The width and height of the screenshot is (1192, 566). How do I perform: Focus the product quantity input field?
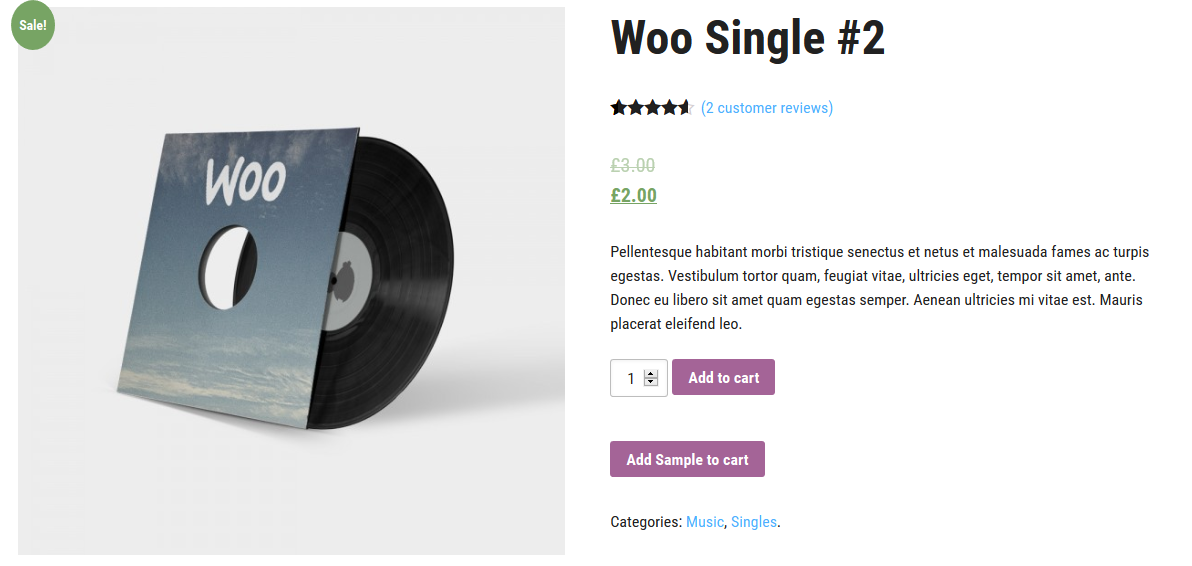tap(639, 378)
